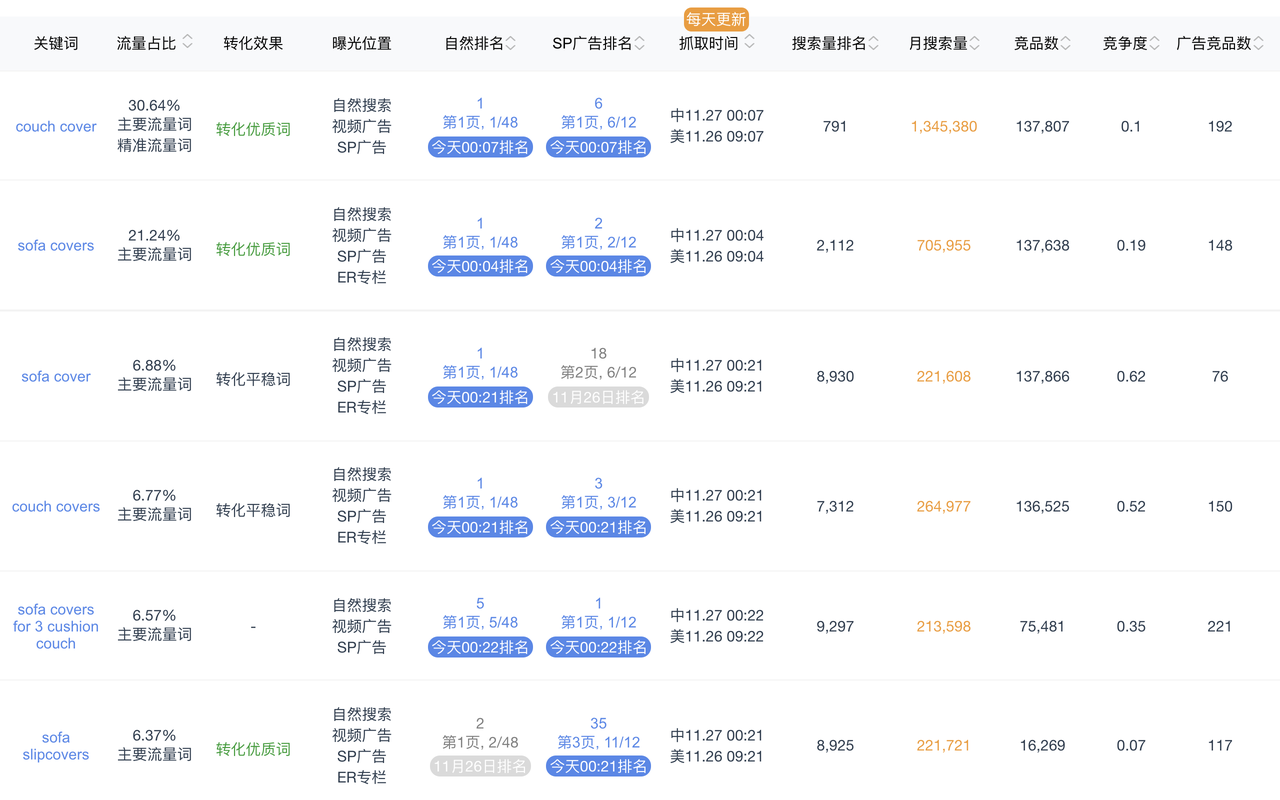This screenshot has height=800, width=1280.
Task: Open the couch cover keyword link
Action: (55, 126)
